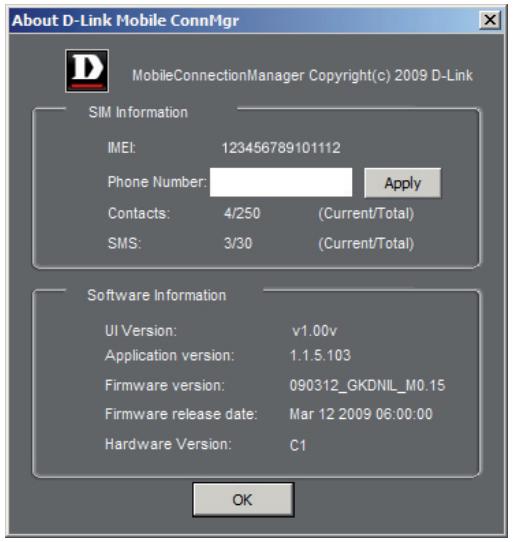Click the UI Version: label
The height and width of the screenshot is (542, 515).
tap(141, 331)
